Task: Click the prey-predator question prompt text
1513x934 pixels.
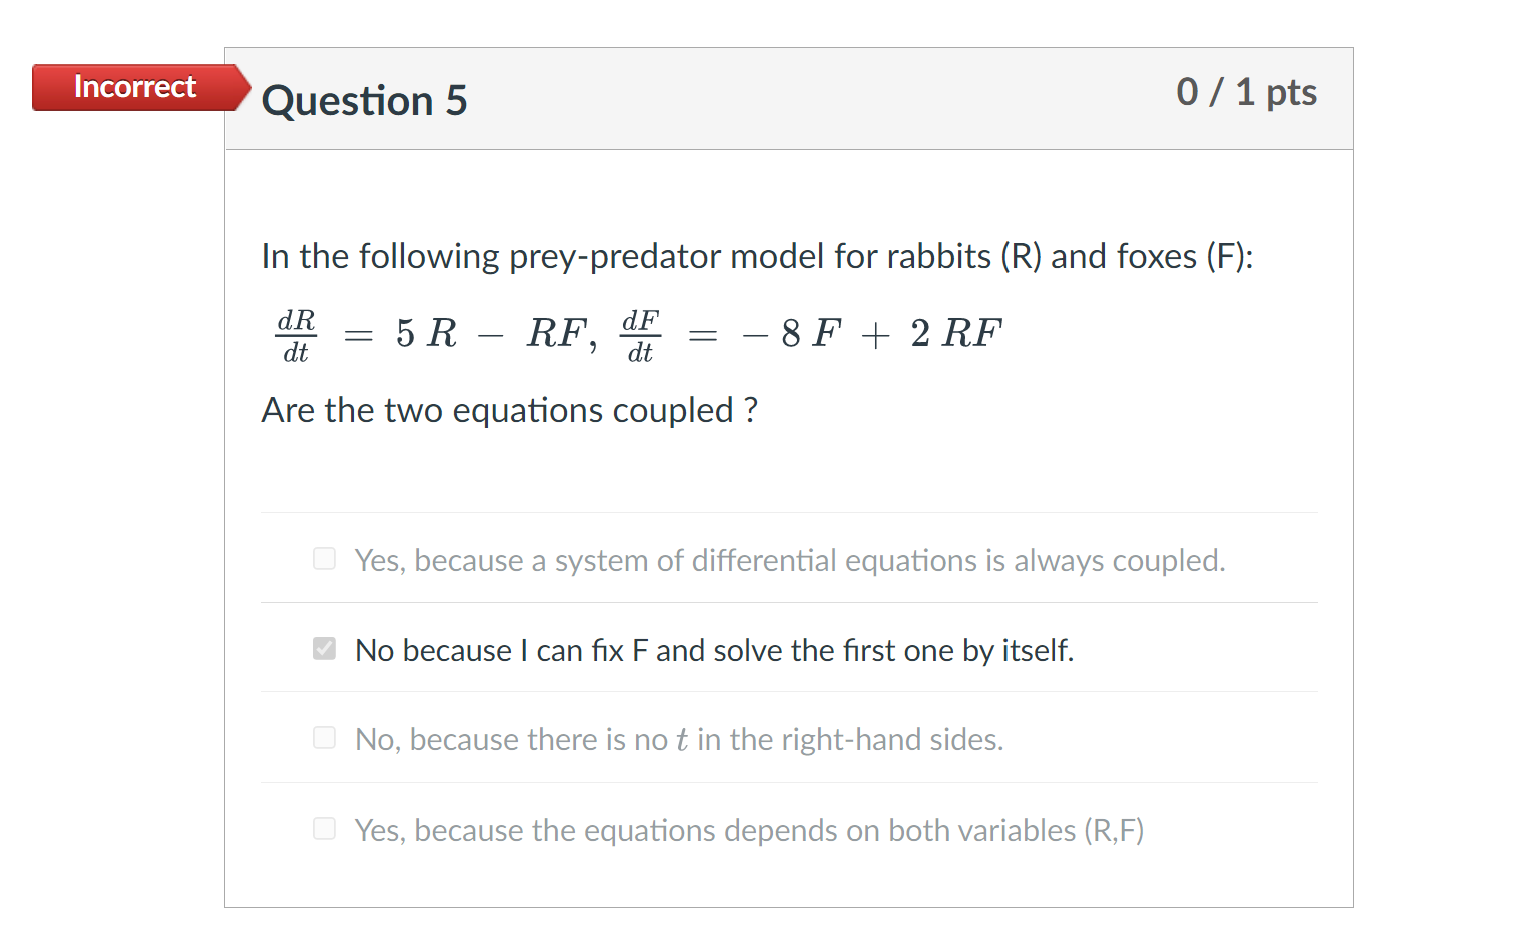Action: (x=758, y=256)
